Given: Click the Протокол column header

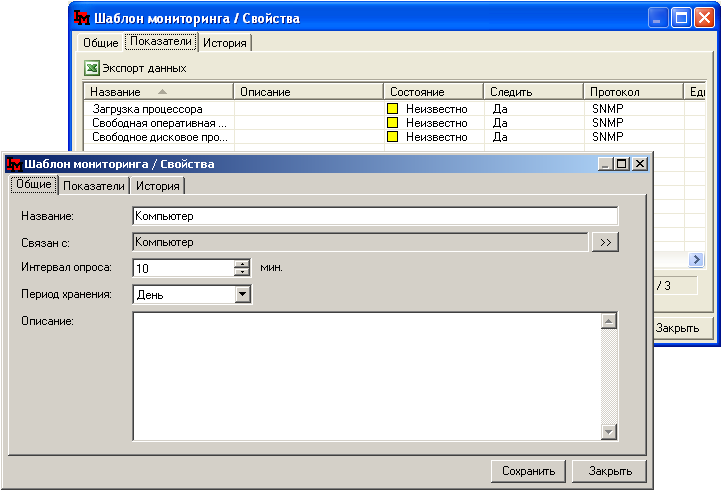Looking at the screenshot, I should (634, 92).
